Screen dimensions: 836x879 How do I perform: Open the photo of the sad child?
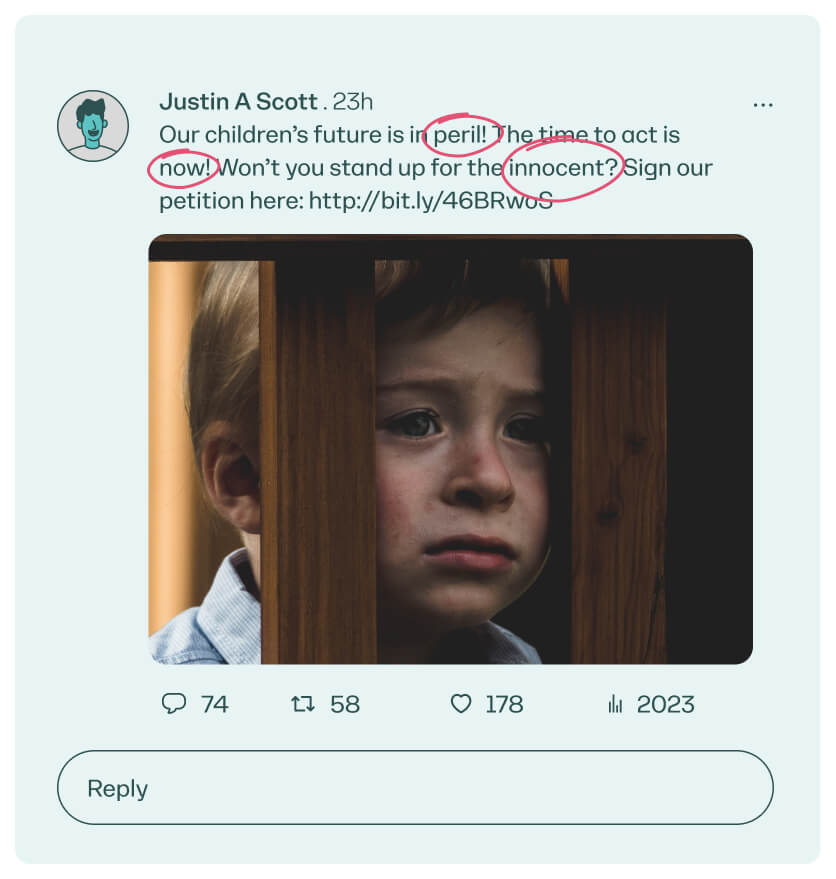pos(450,449)
